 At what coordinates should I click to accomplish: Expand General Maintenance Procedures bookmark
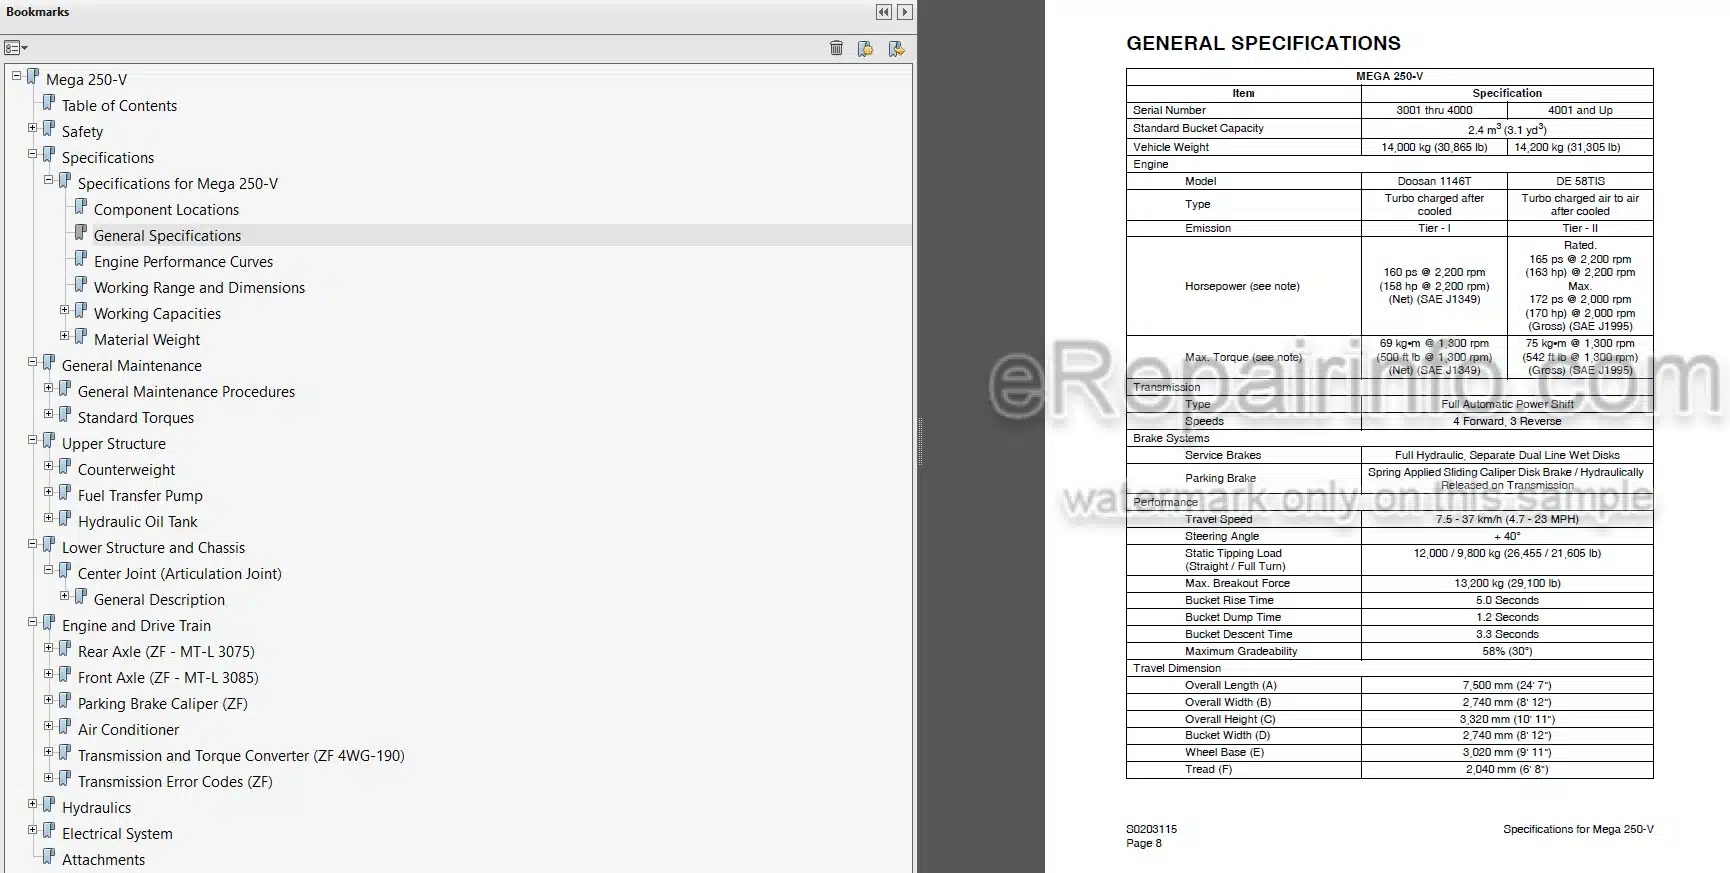coord(48,388)
